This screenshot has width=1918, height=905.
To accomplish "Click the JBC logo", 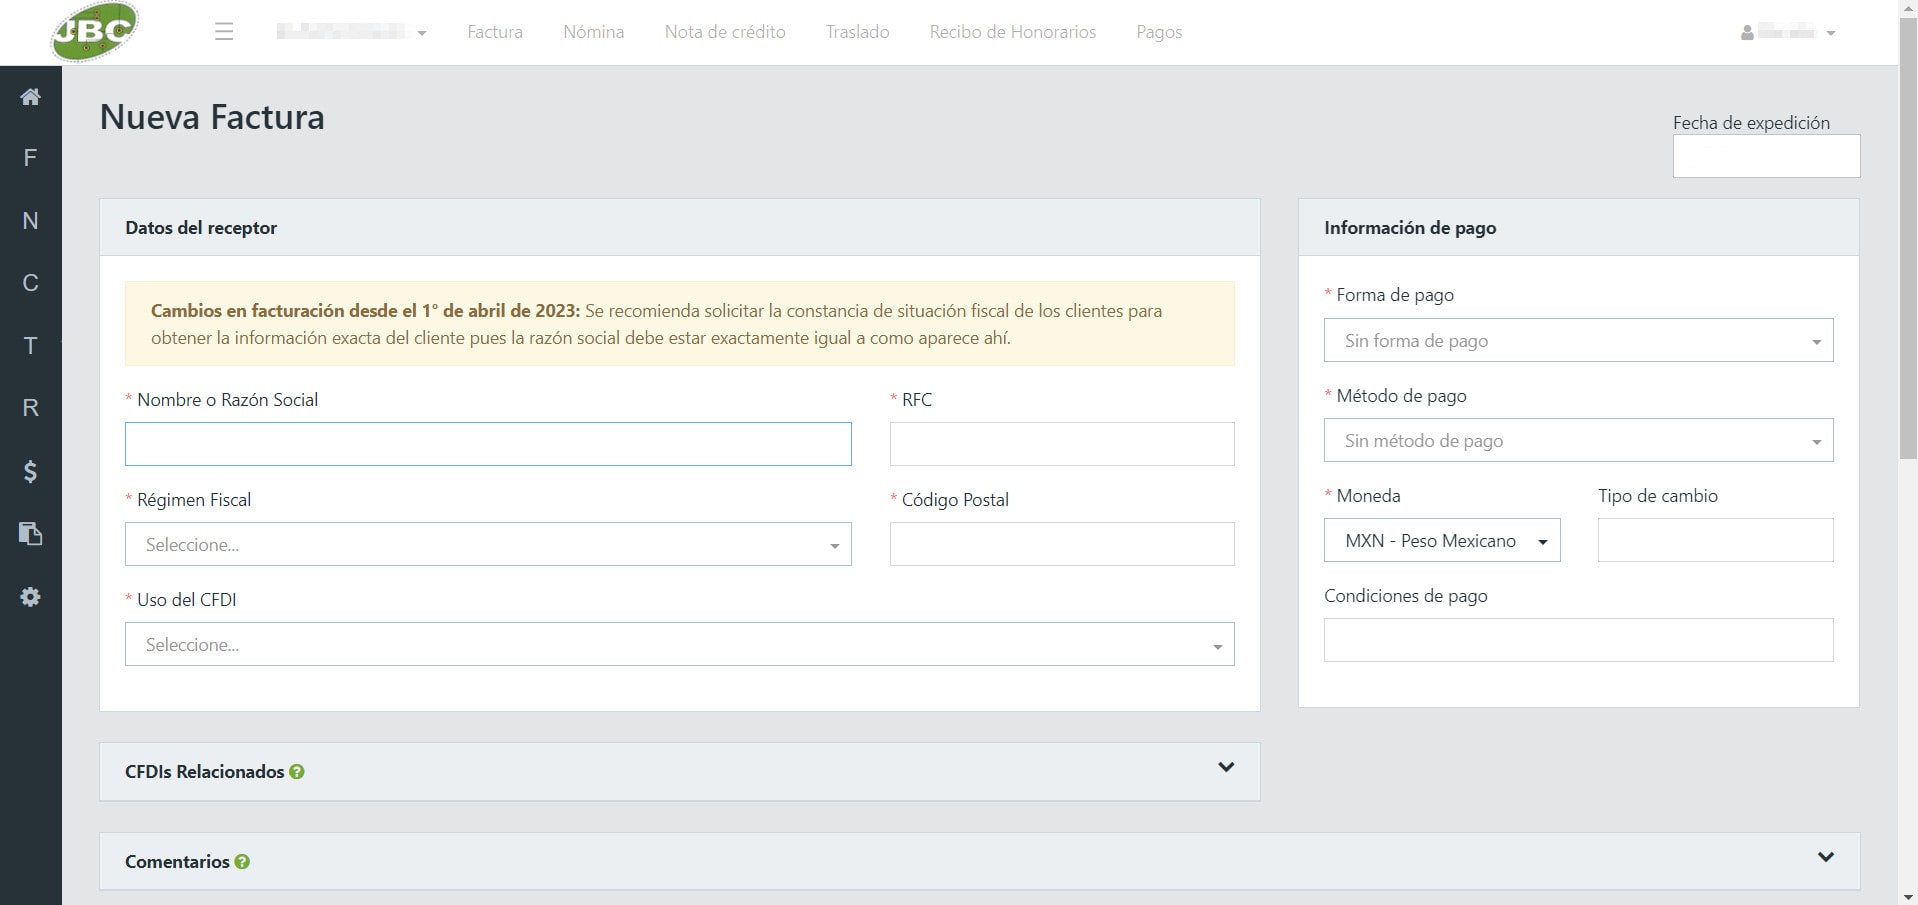I will [x=95, y=31].
